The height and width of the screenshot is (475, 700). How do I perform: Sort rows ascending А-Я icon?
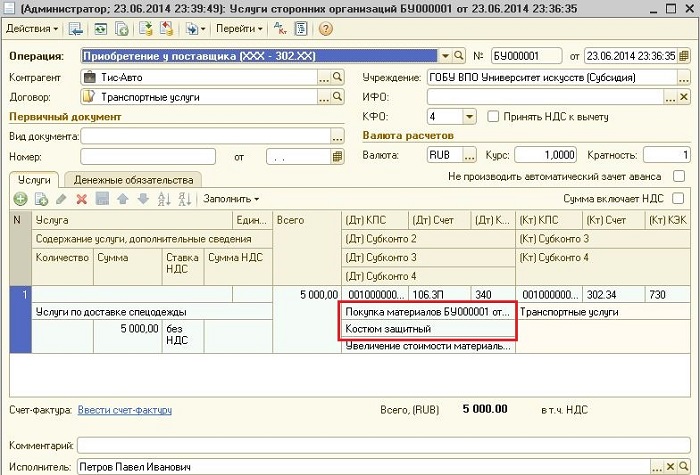pos(164,199)
